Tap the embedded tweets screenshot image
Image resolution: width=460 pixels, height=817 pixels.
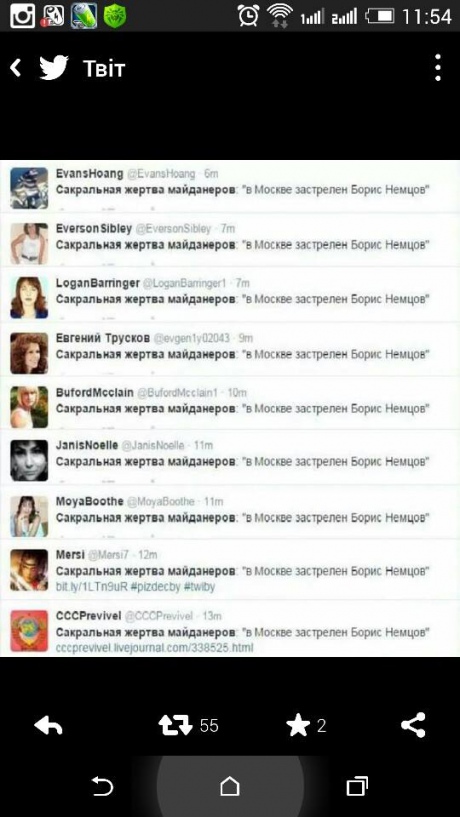tap(230, 408)
